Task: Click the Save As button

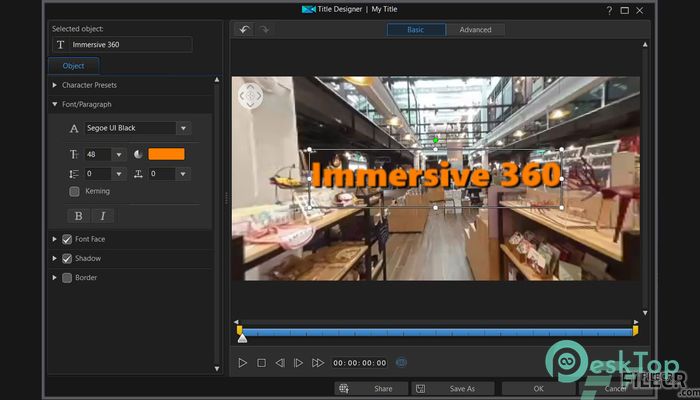Action: click(453, 389)
